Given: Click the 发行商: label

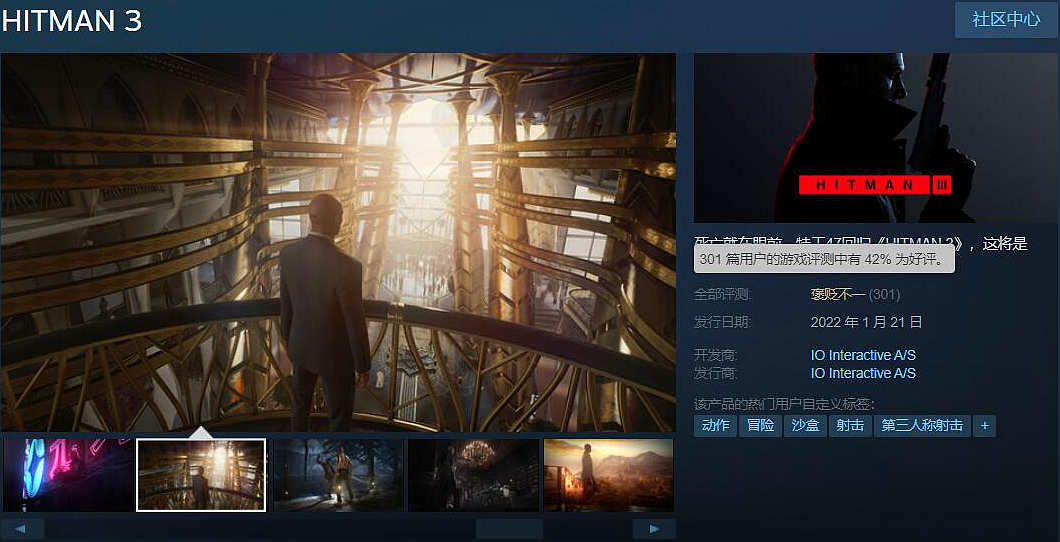Looking at the screenshot, I should coord(716,373).
